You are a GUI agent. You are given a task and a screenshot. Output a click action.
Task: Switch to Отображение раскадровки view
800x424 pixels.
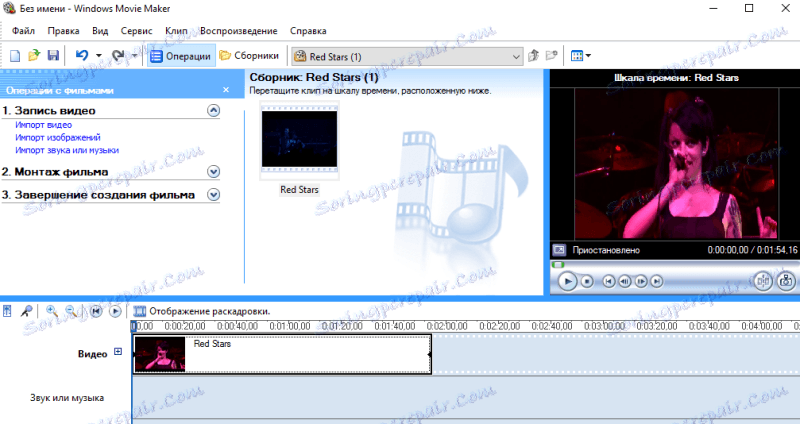(x=202, y=311)
